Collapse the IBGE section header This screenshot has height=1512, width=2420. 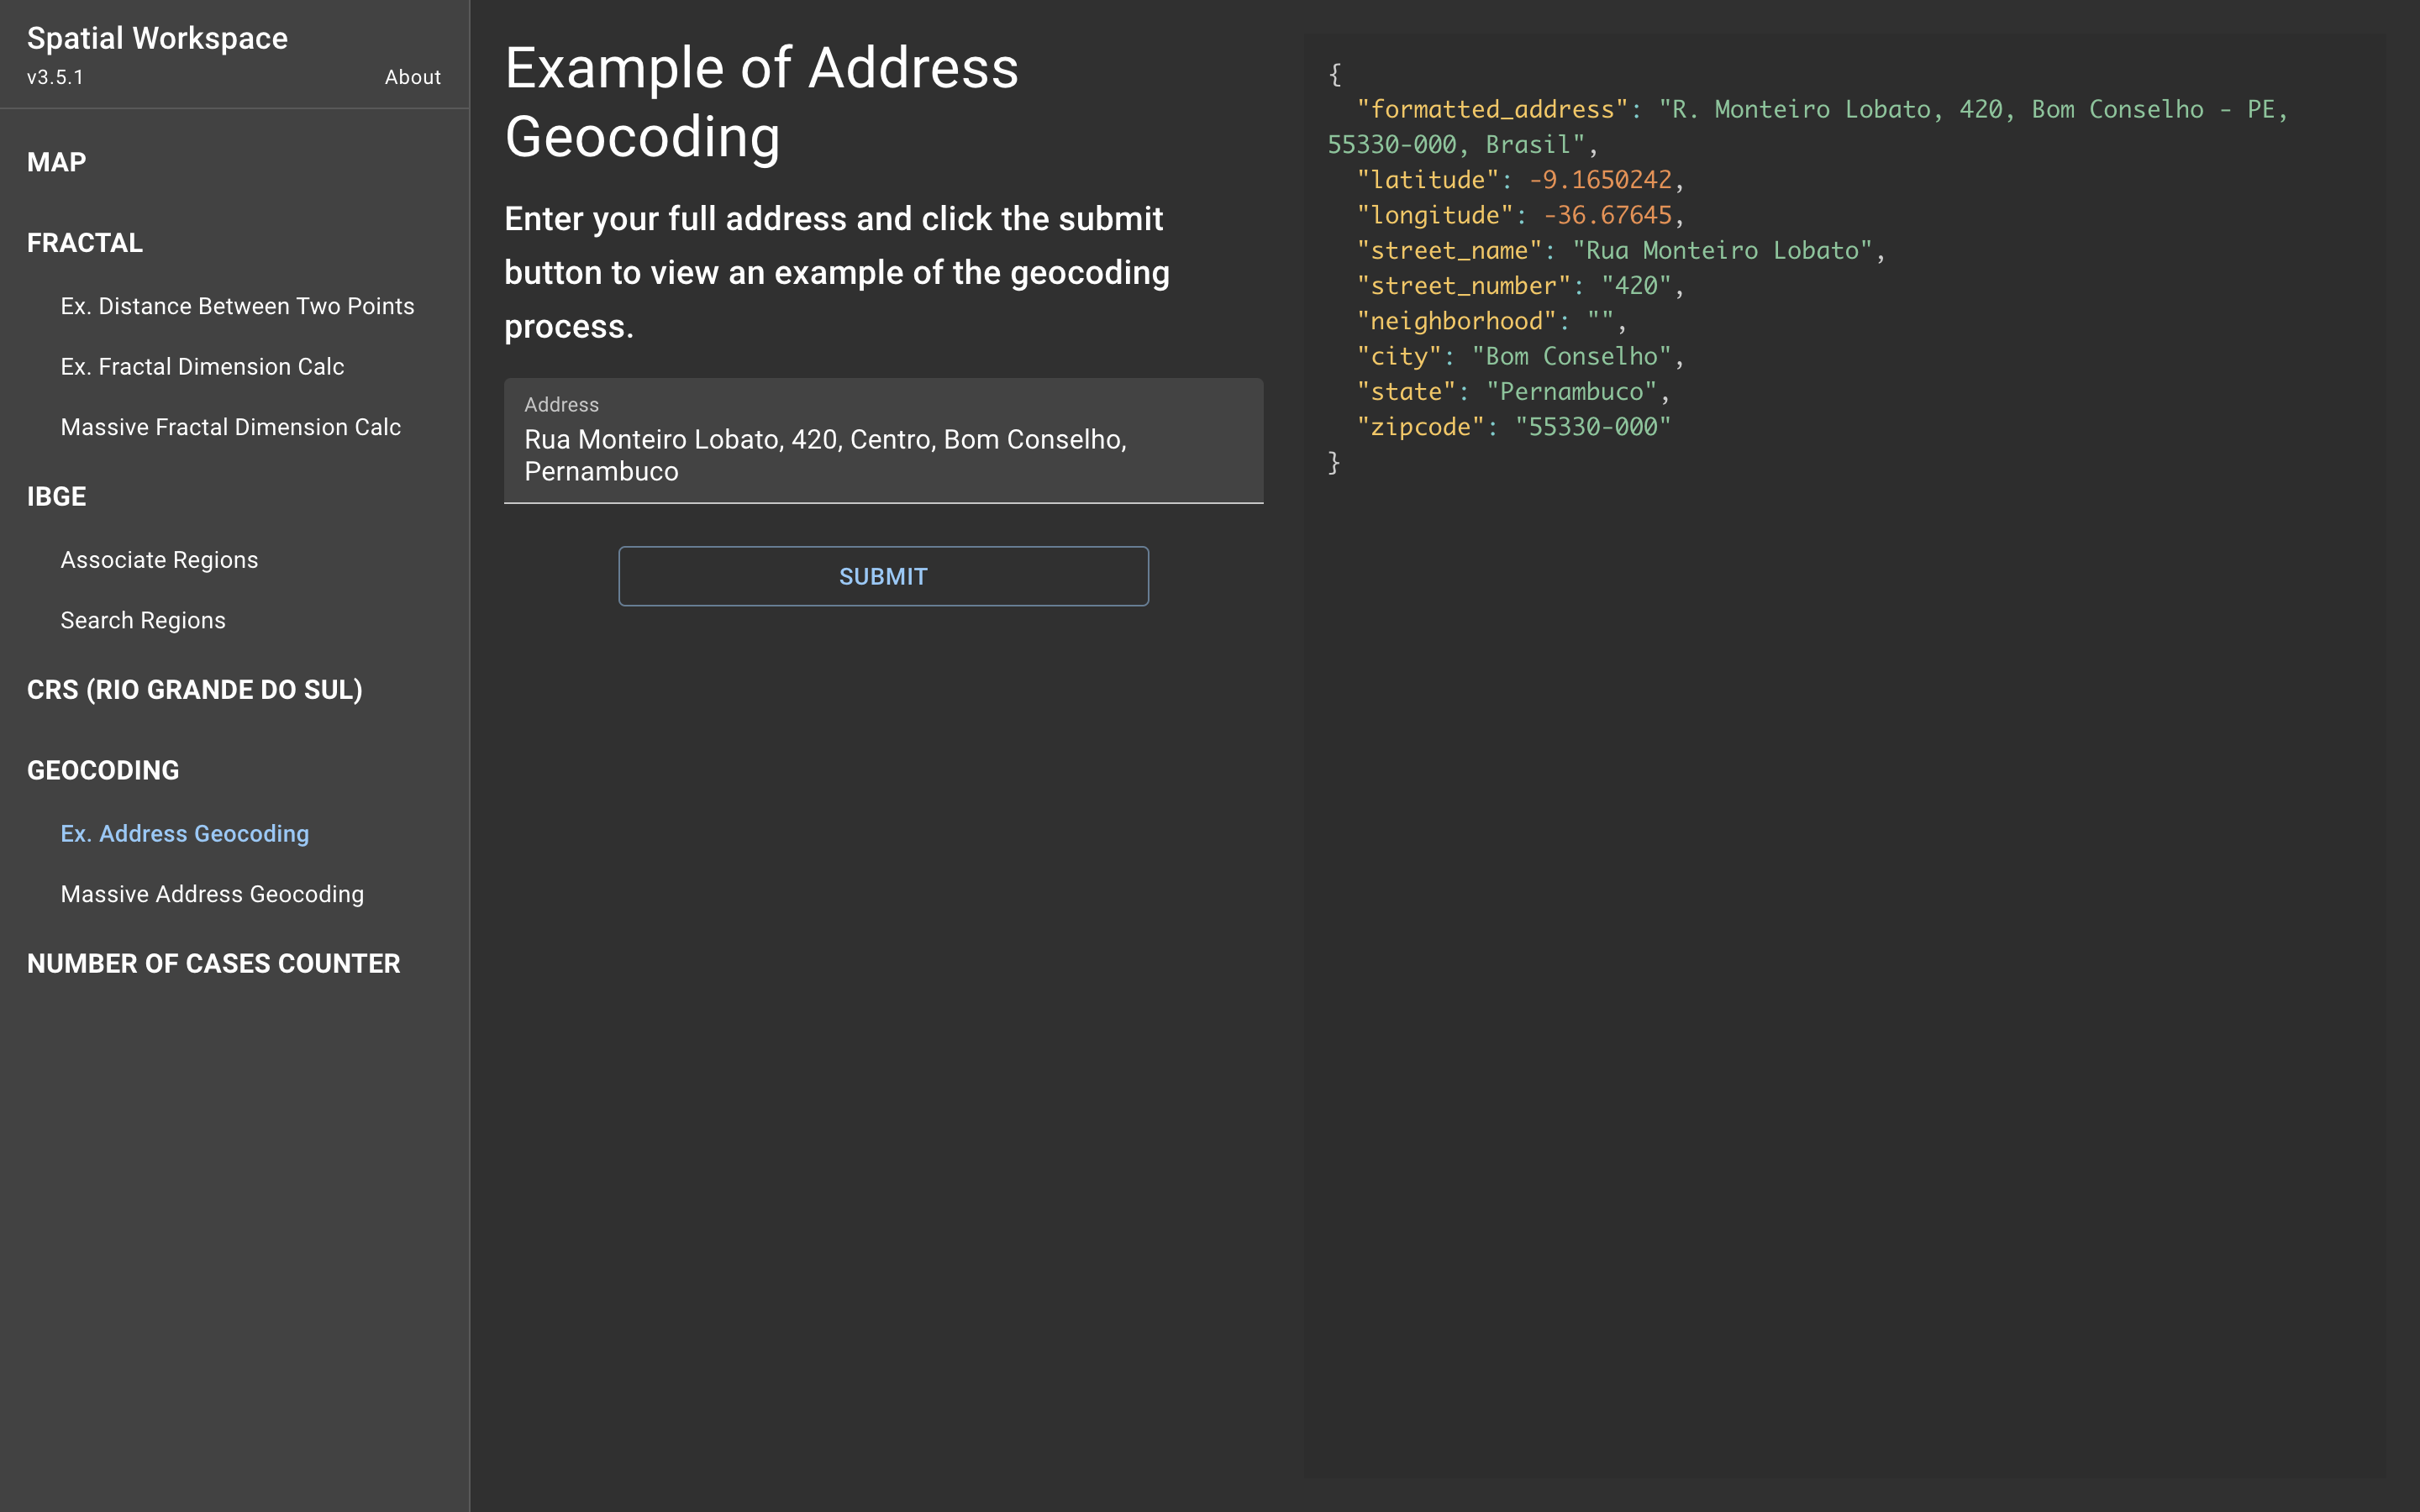coord(57,496)
